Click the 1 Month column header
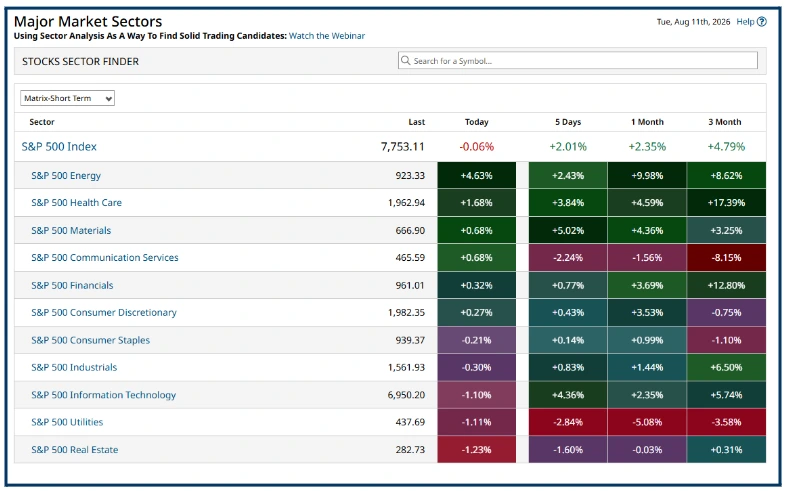 coord(647,122)
